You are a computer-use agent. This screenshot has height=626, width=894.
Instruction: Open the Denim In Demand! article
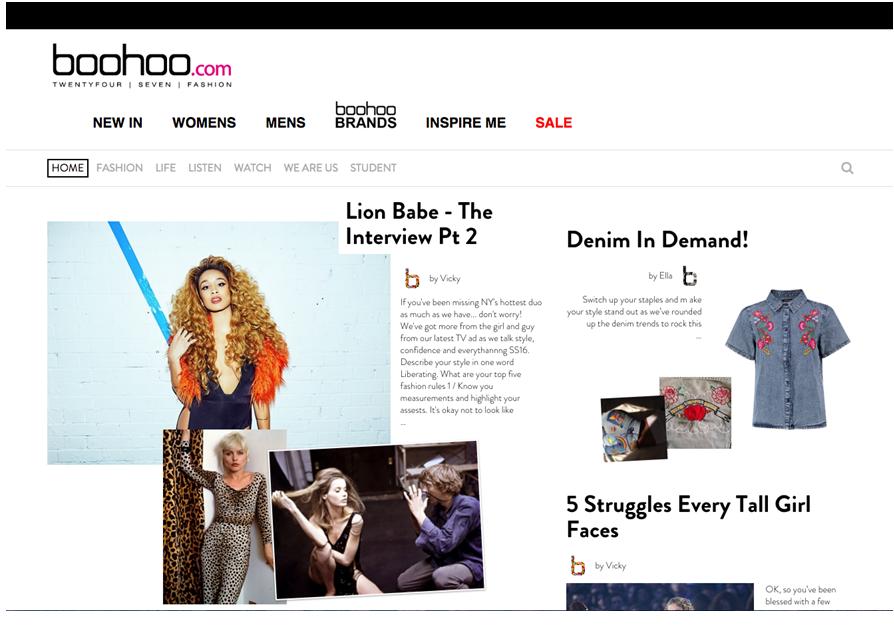point(657,240)
